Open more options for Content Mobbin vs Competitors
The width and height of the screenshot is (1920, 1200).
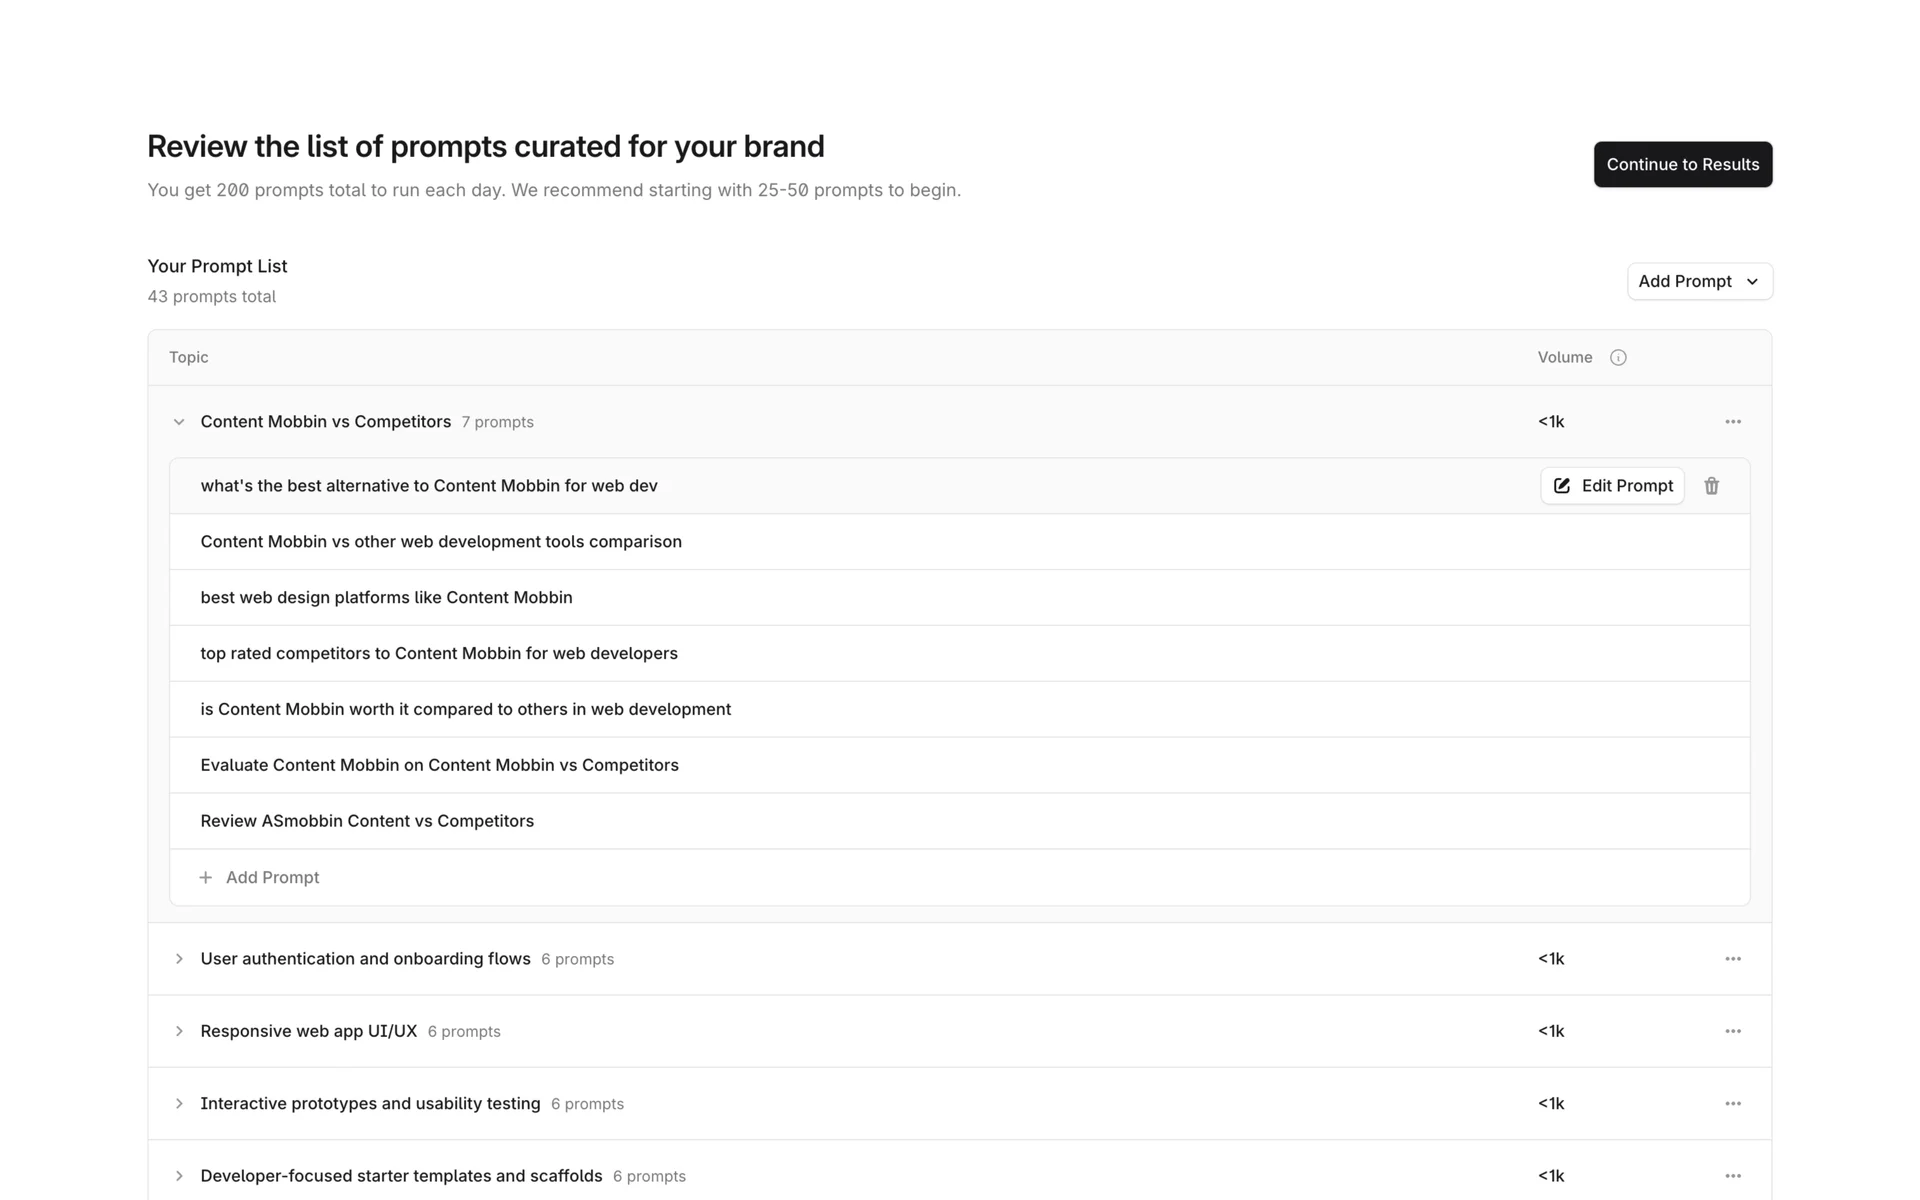click(x=1733, y=422)
